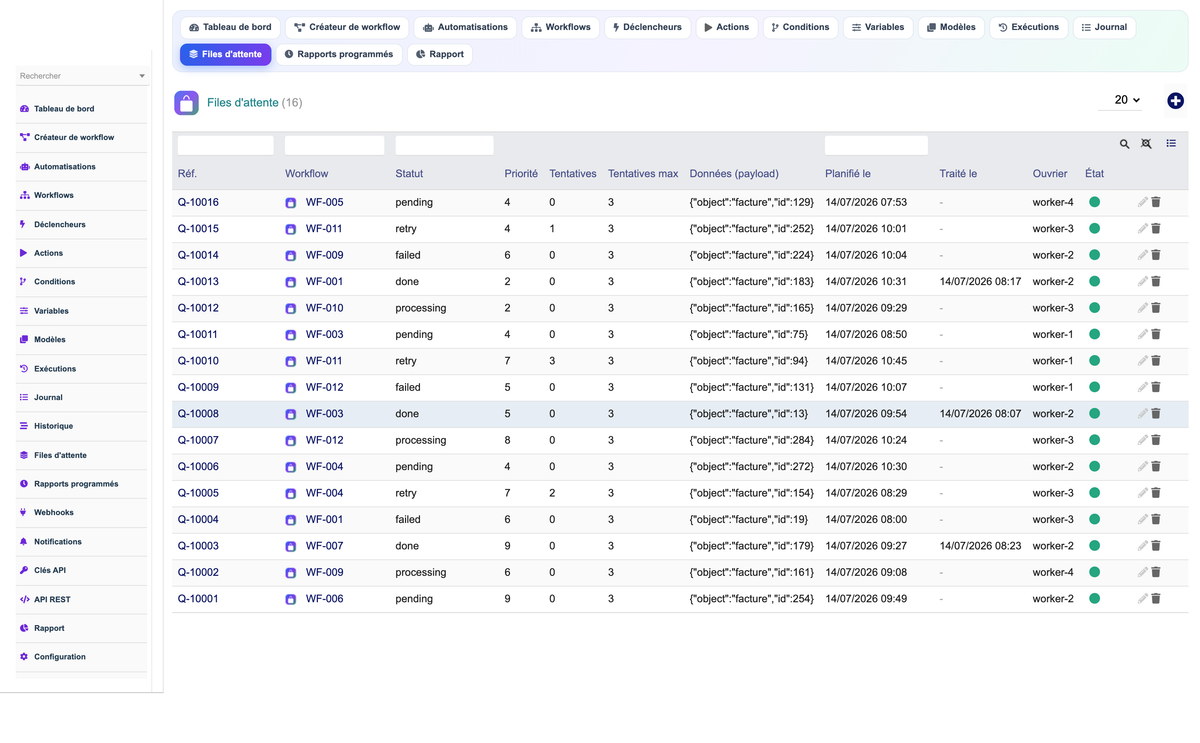Click the clear-search crossed magnifier icon
Image resolution: width=1200 pixels, height=743 pixels.
[1146, 144]
